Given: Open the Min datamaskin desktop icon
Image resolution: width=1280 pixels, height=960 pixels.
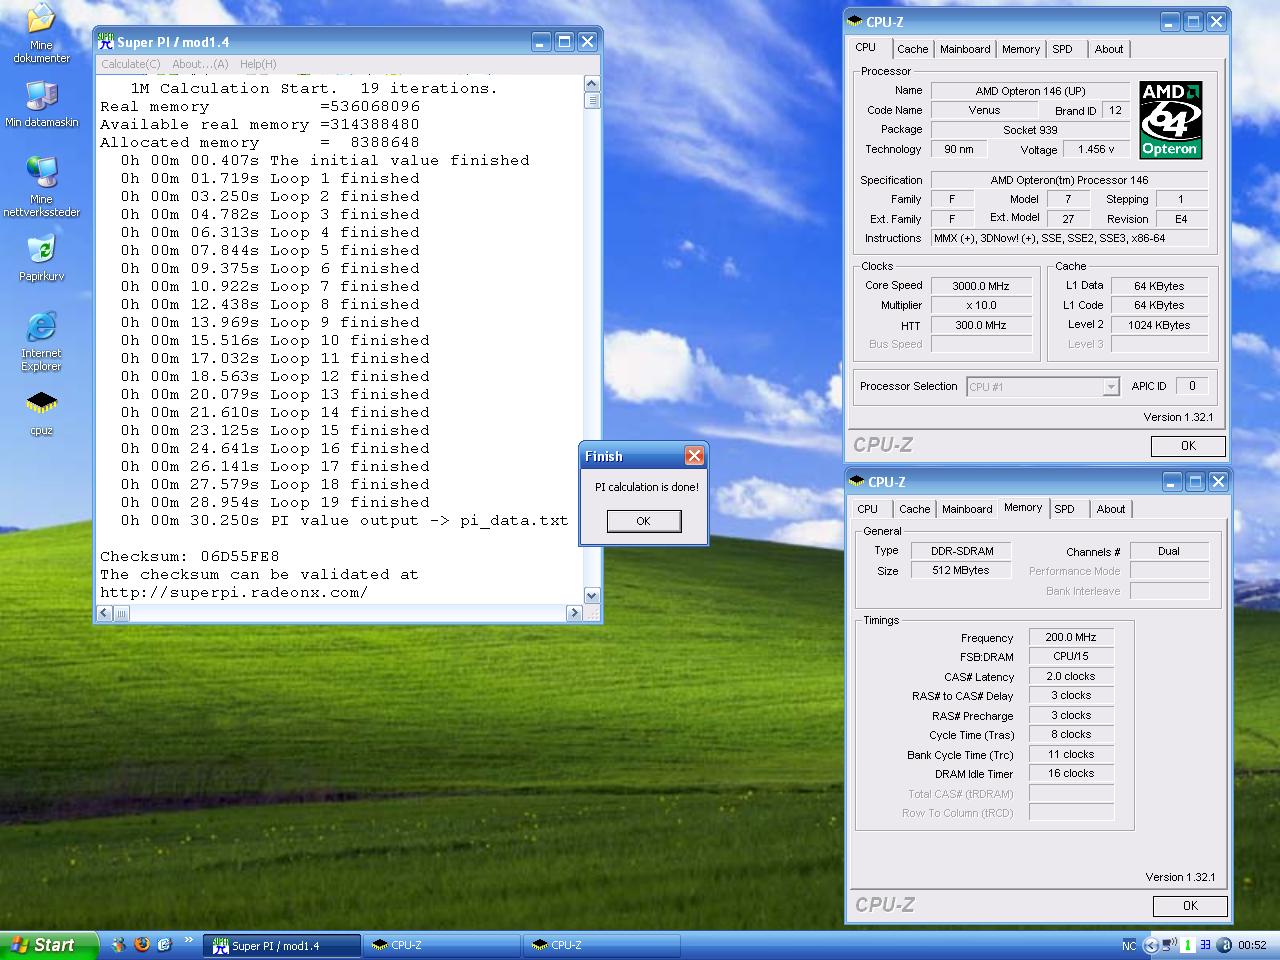Looking at the screenshot, I should pos(41,104).
